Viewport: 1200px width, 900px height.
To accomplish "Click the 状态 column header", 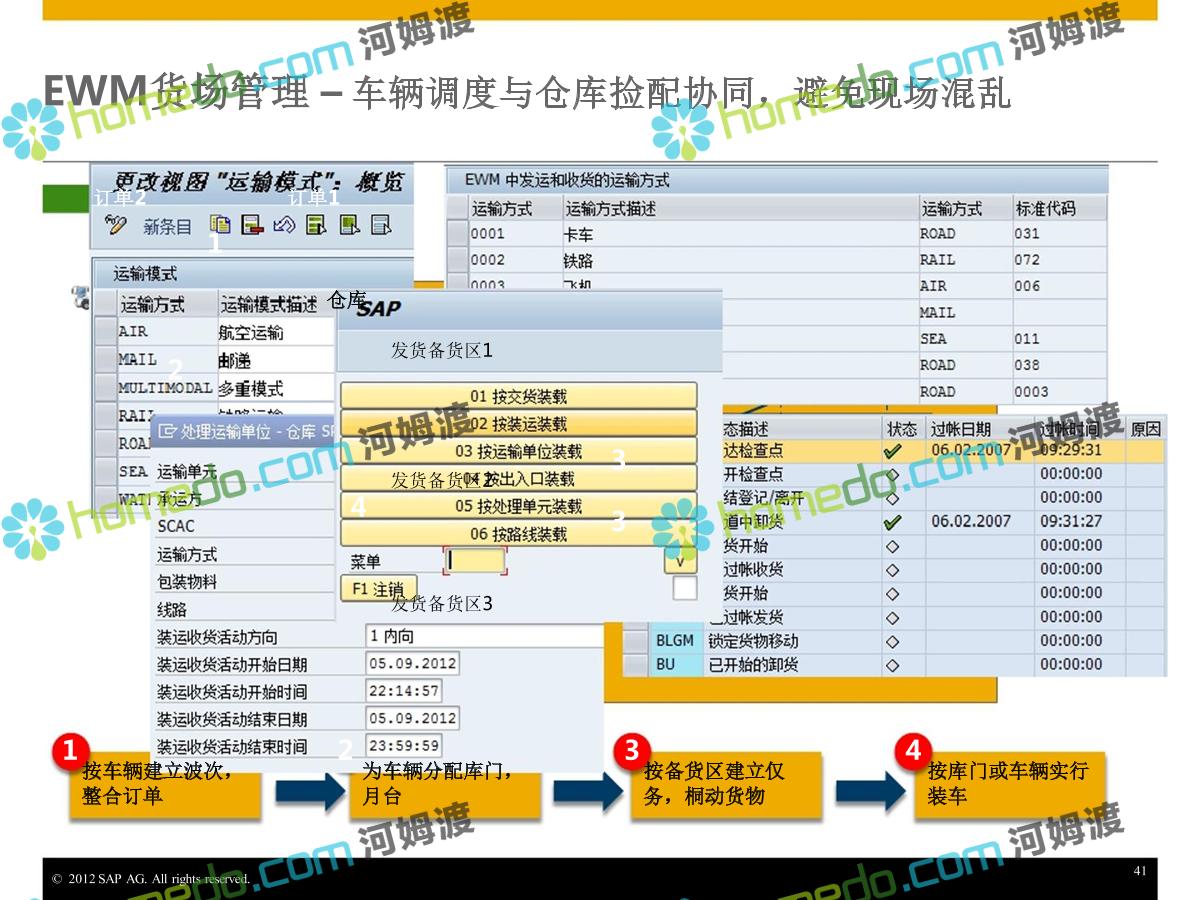I will [x=902, y=428].
